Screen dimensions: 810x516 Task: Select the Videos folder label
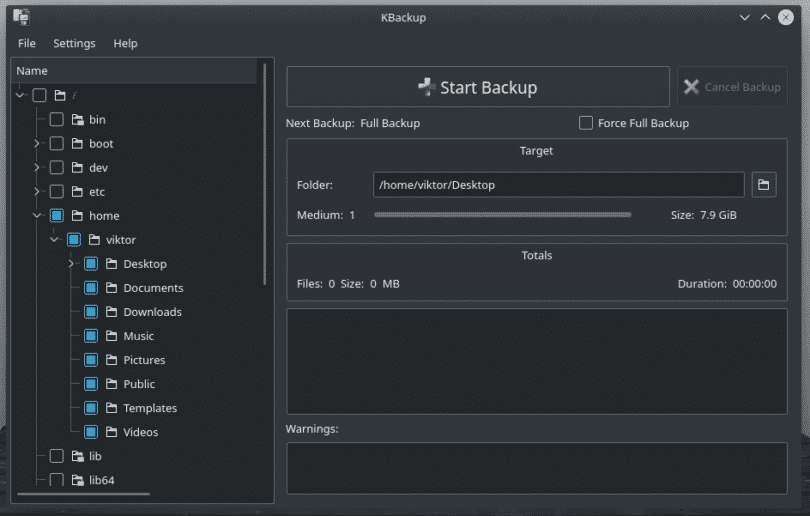tap(141, 432)
